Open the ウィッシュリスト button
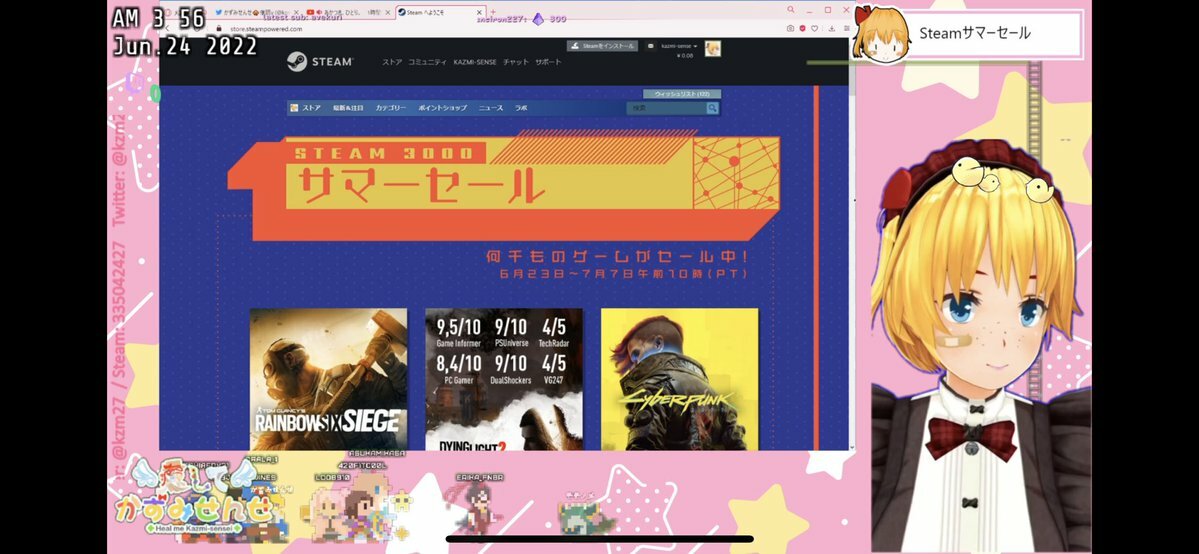This screenshot has height=554, width=1199. [x=682, y=94]
